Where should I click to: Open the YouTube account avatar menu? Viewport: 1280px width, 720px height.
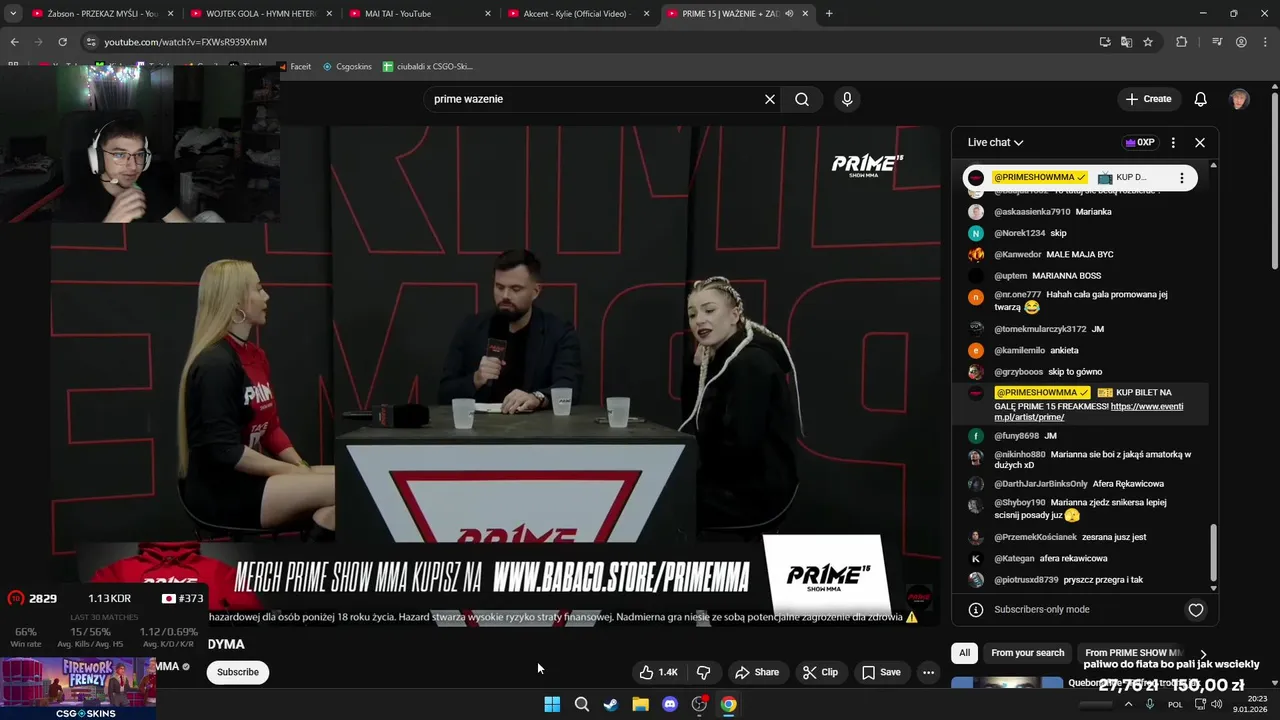point(1239,99)
